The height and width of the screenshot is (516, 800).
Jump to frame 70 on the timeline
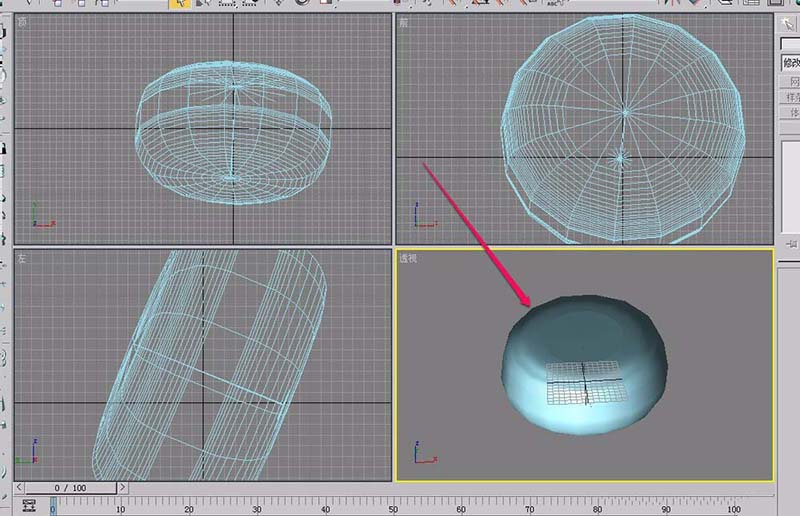tap(529, 509)
